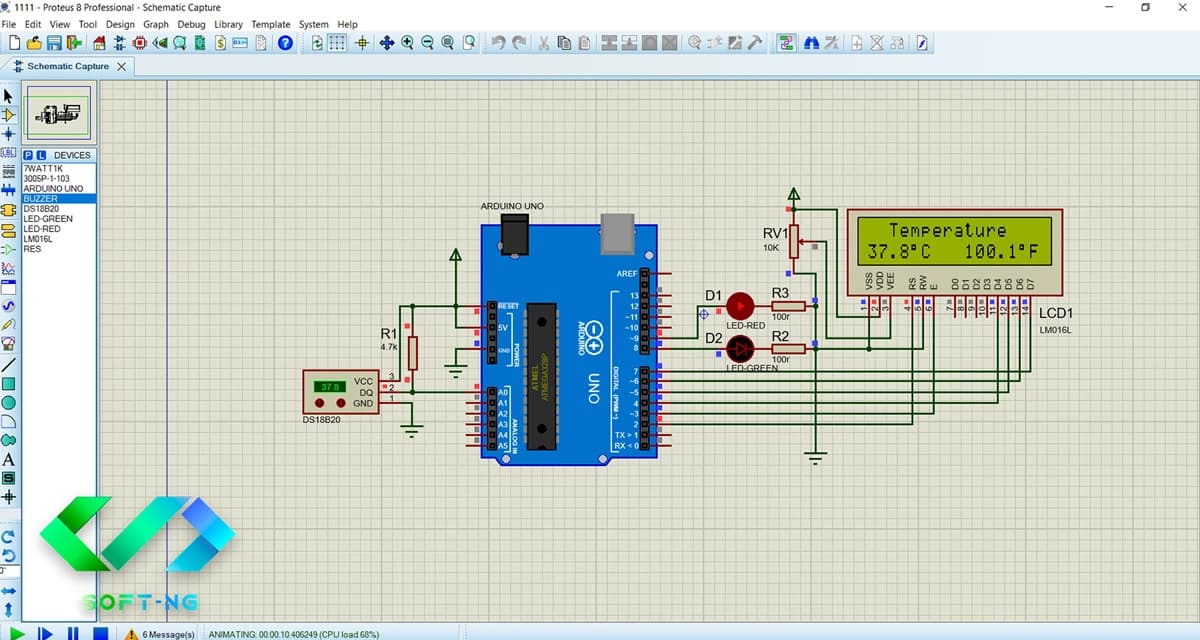The image size is (1200, 640).
Task: Open library manager with the L button
Action: coord(41,155)
